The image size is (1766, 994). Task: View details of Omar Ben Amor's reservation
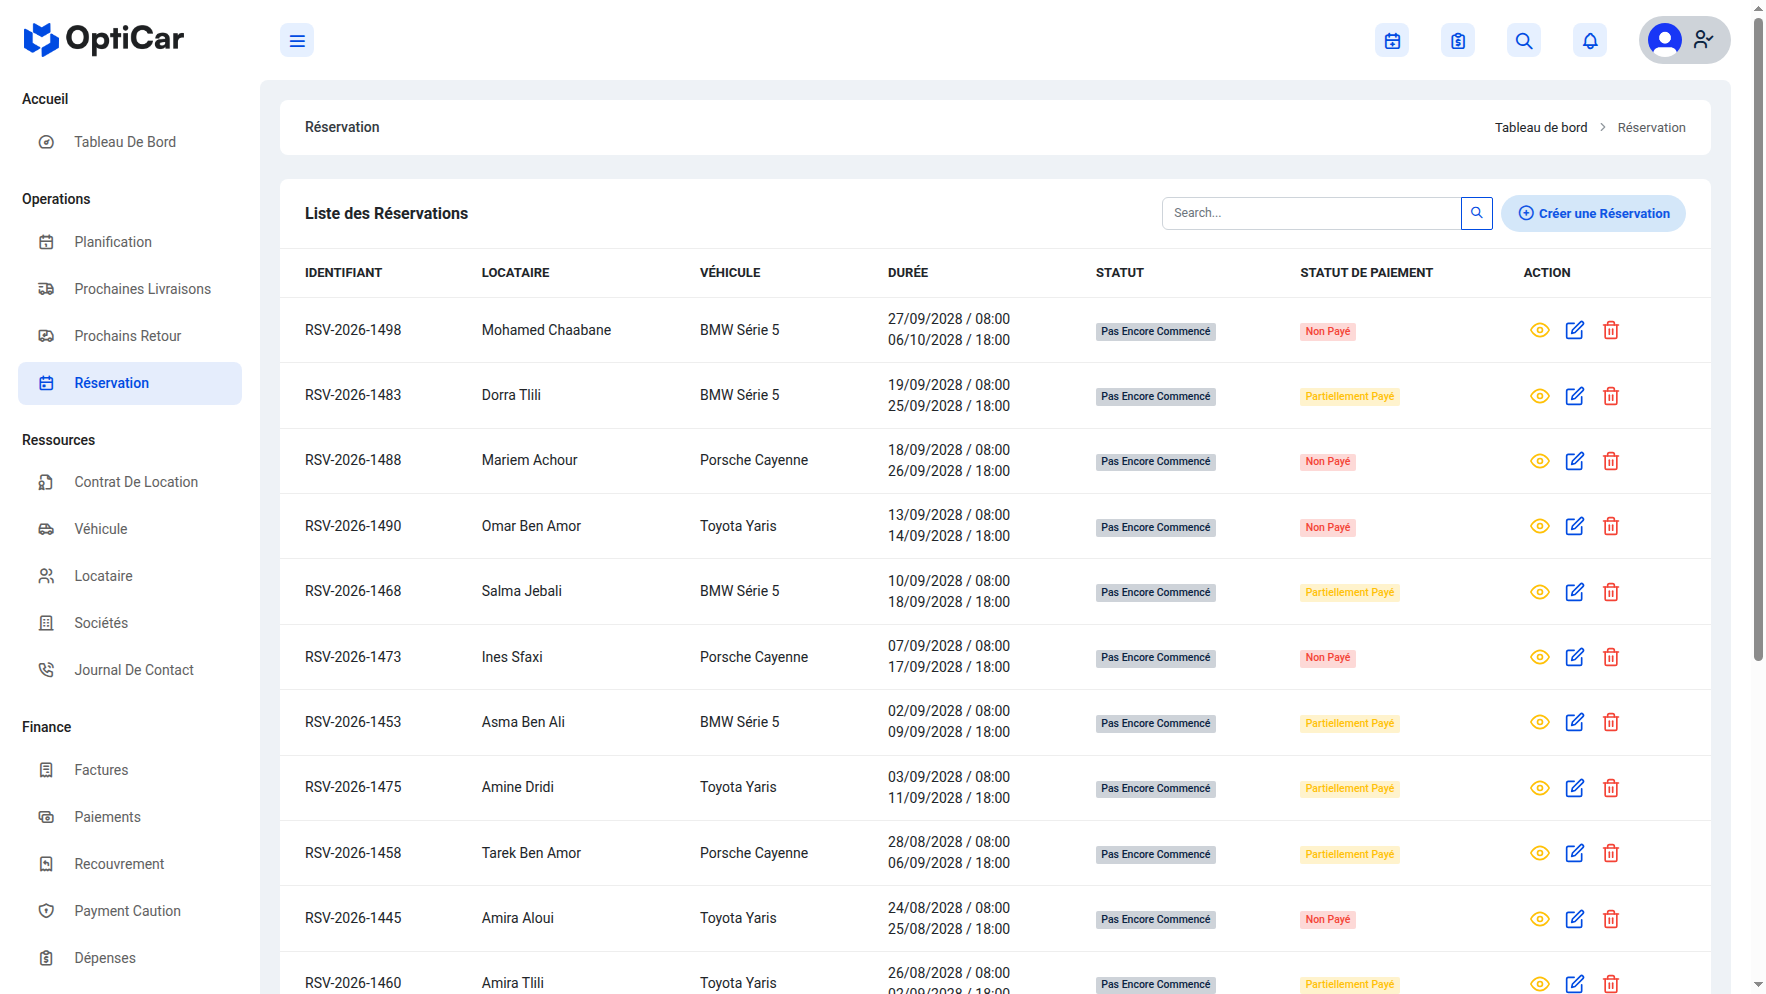[x=1540, y=526]
